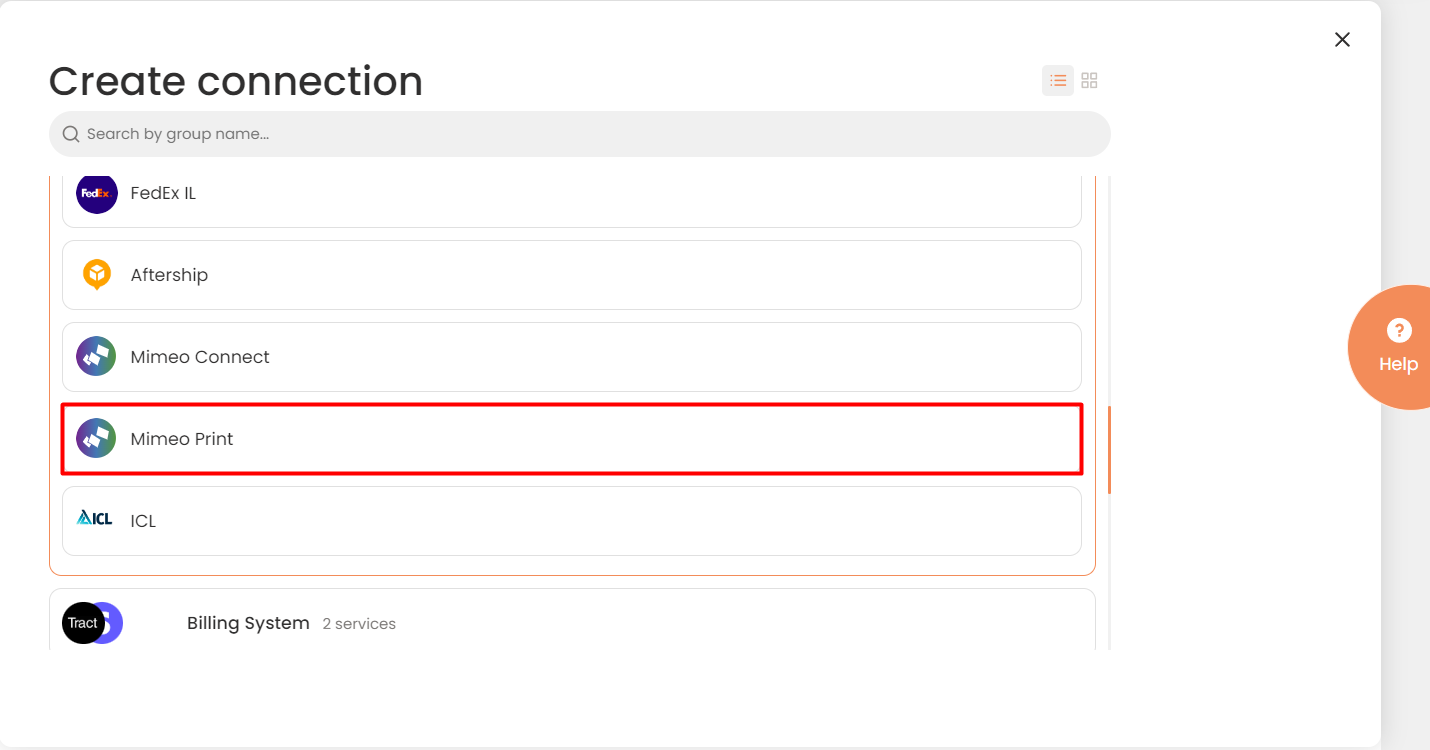Switch to list view layout

(x=1058, y=81)
